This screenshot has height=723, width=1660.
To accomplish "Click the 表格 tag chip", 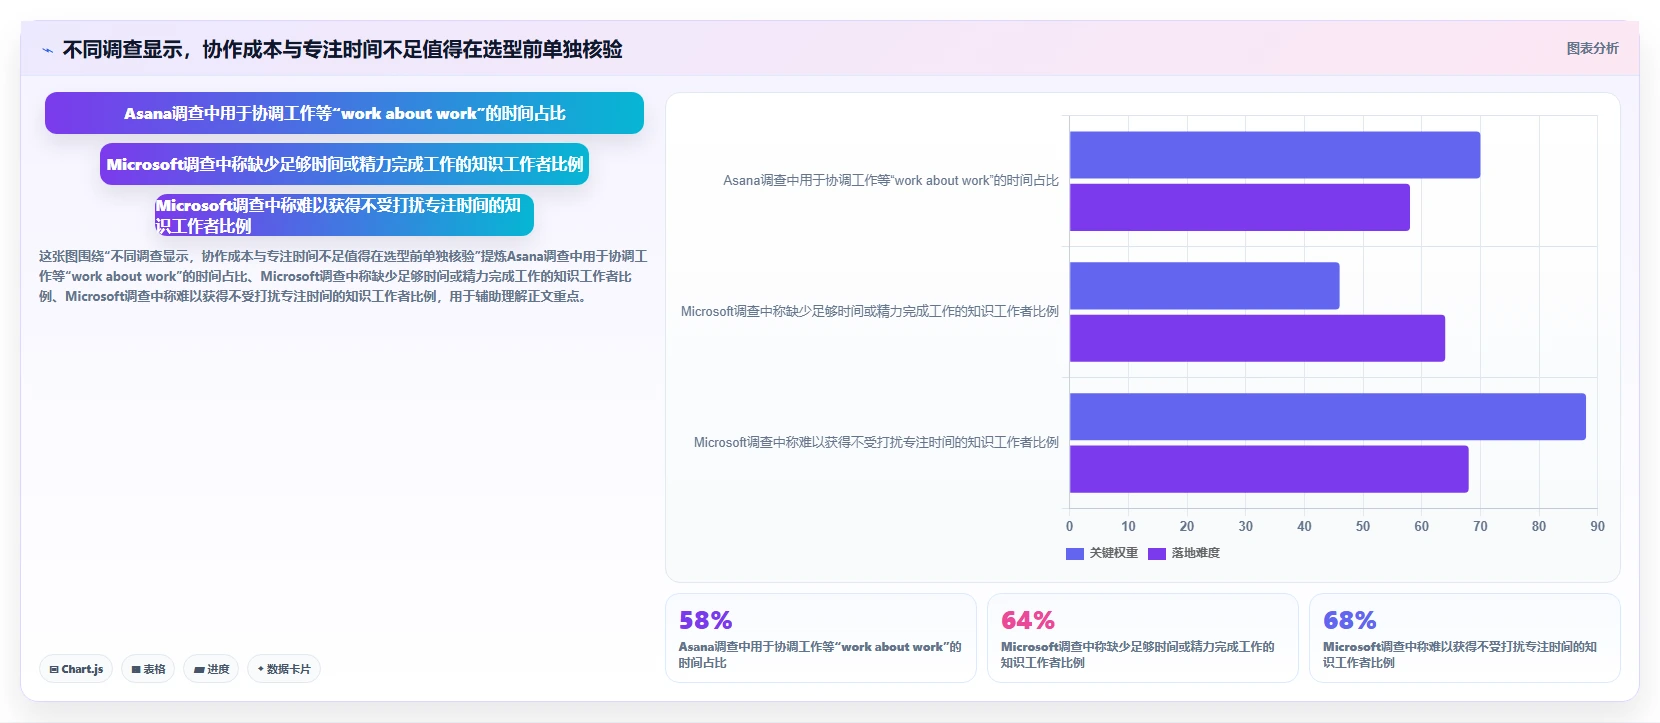I will point(148,669).
